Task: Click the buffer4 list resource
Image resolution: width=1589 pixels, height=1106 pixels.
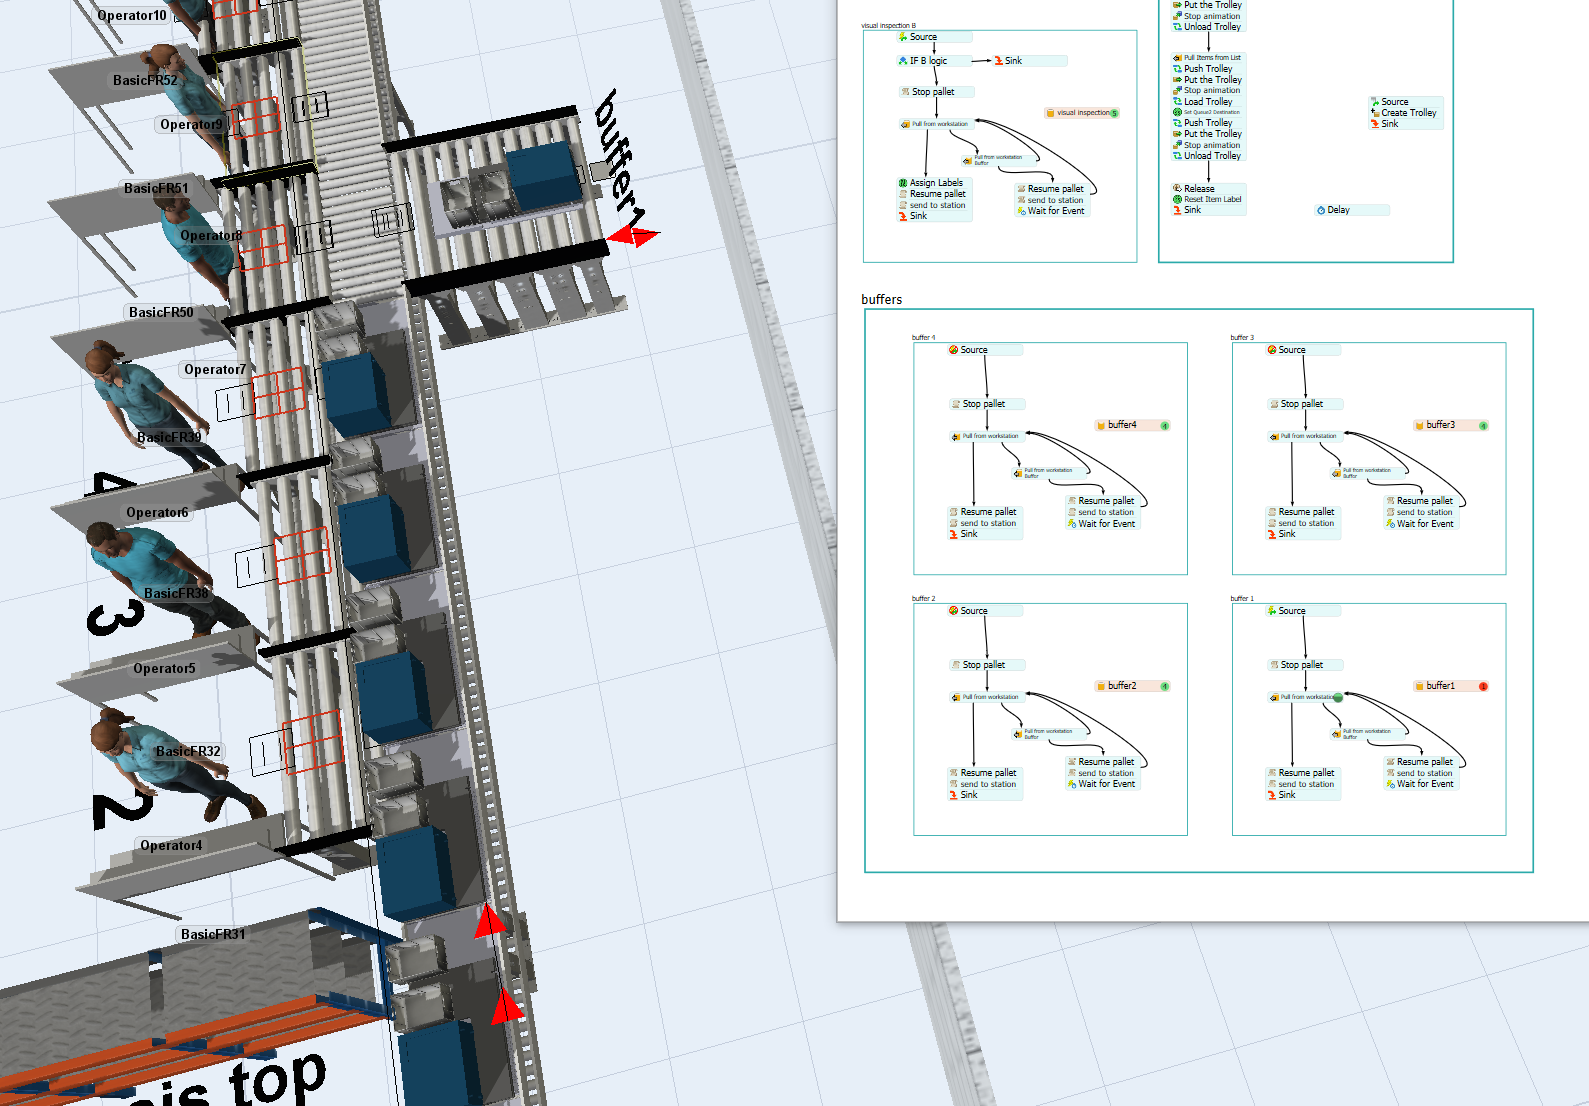Action: tap(1122, 425)
